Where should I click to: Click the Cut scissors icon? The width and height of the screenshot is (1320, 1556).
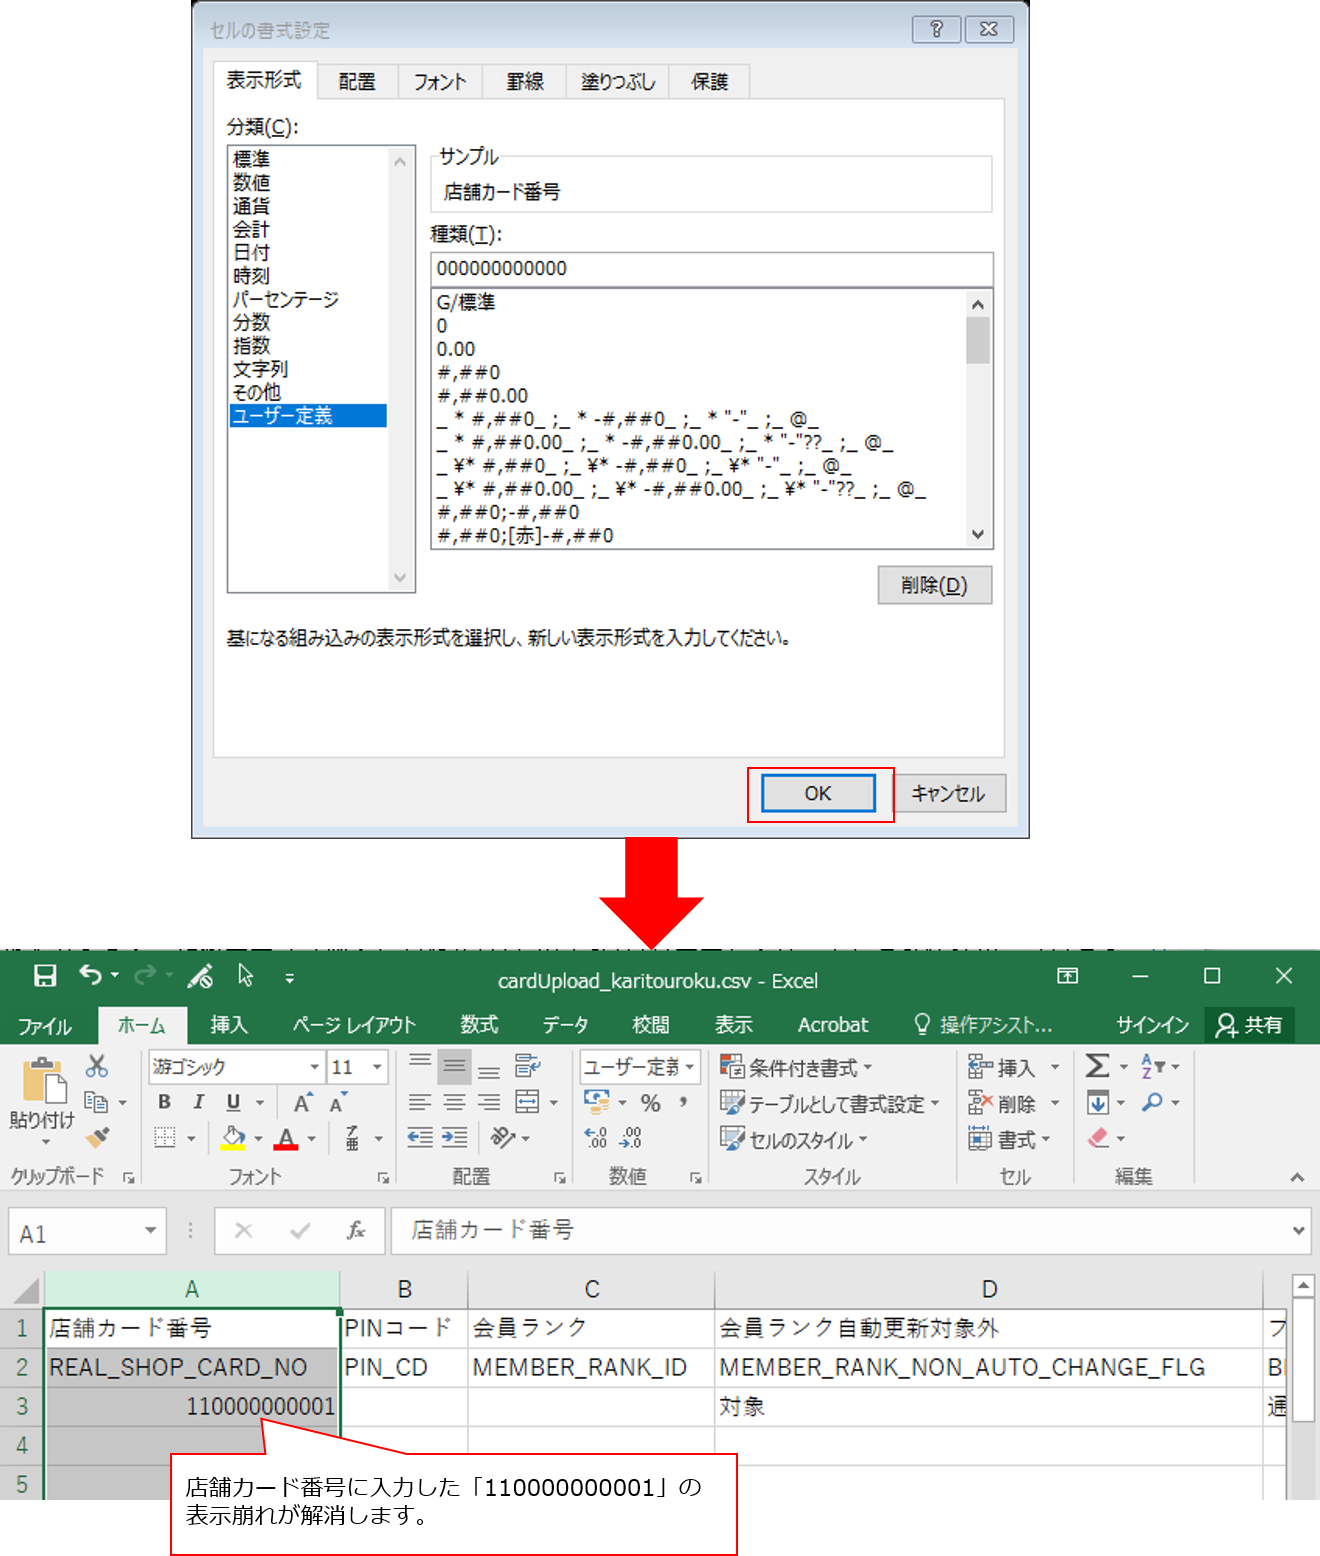click(97, 1066)
